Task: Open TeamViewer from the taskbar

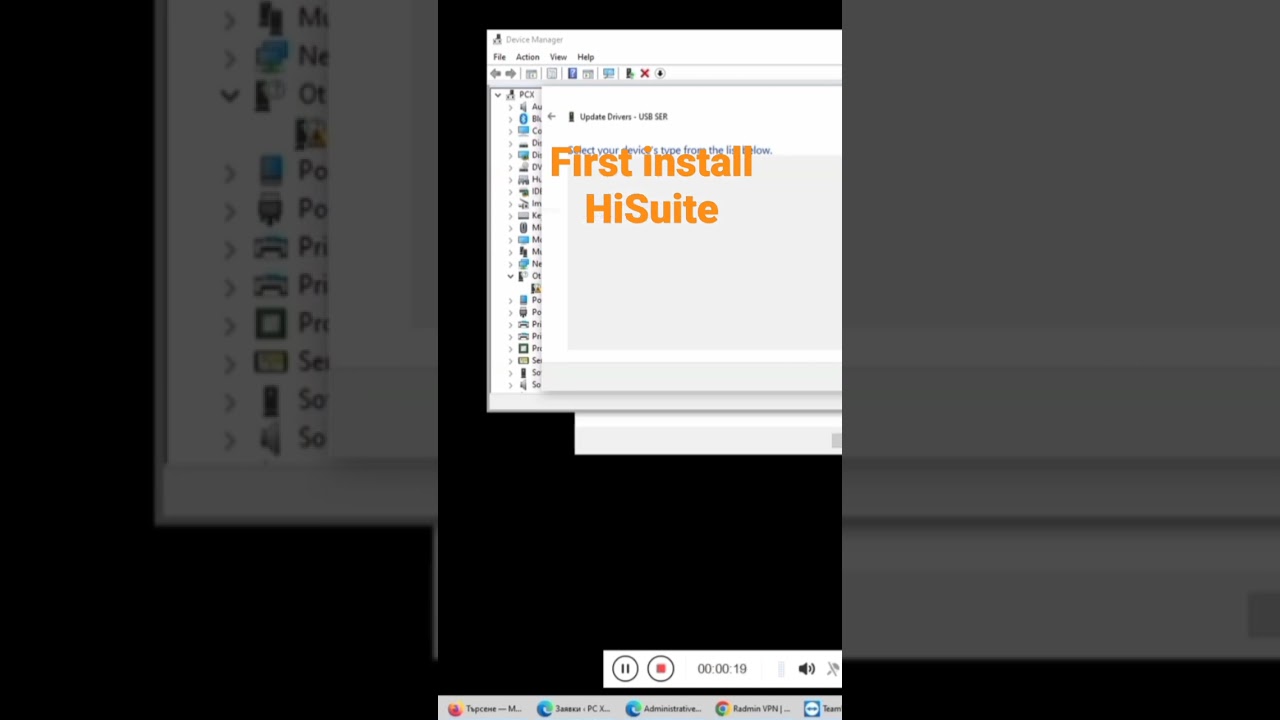Action: pos(822,709)
